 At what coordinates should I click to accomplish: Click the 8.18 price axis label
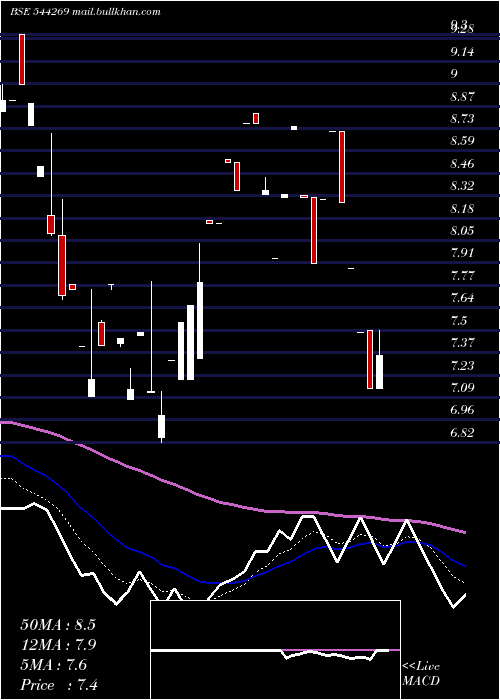click(x=462, y=208)
